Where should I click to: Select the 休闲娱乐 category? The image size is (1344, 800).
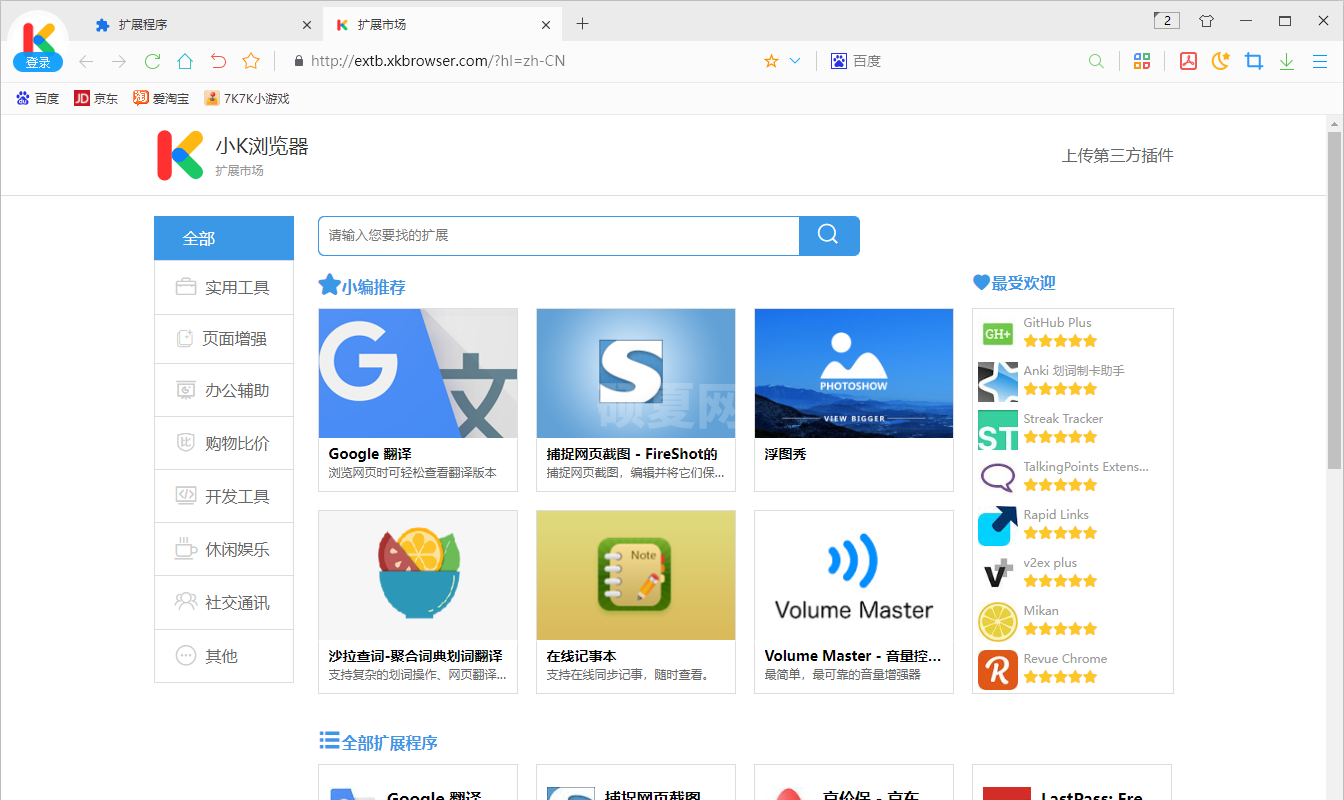224,550
